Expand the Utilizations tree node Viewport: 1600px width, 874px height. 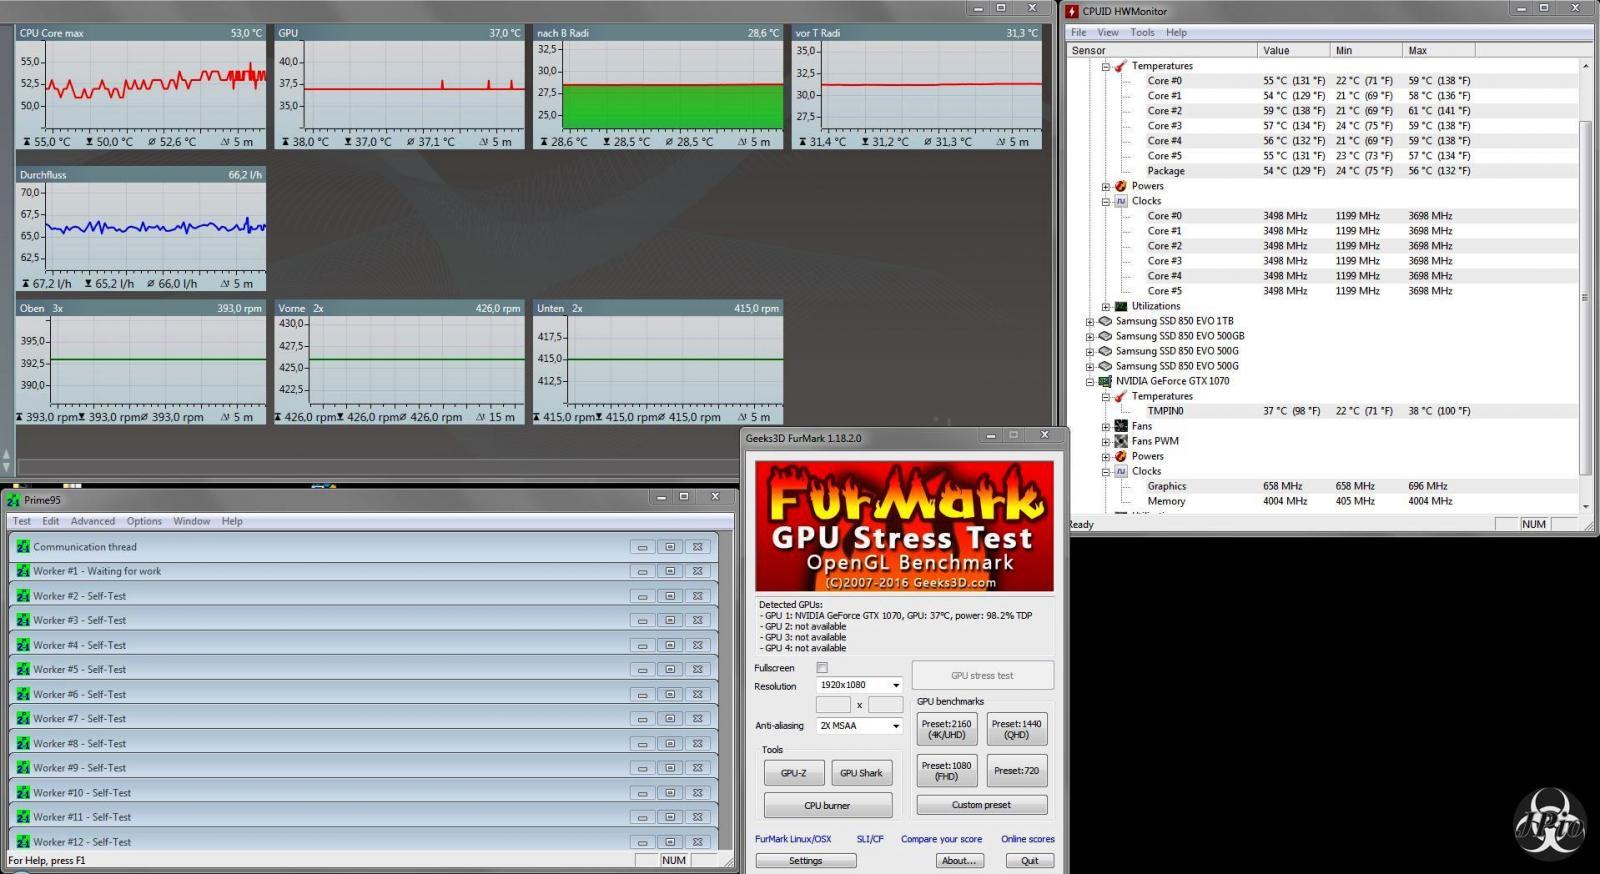1106,306
